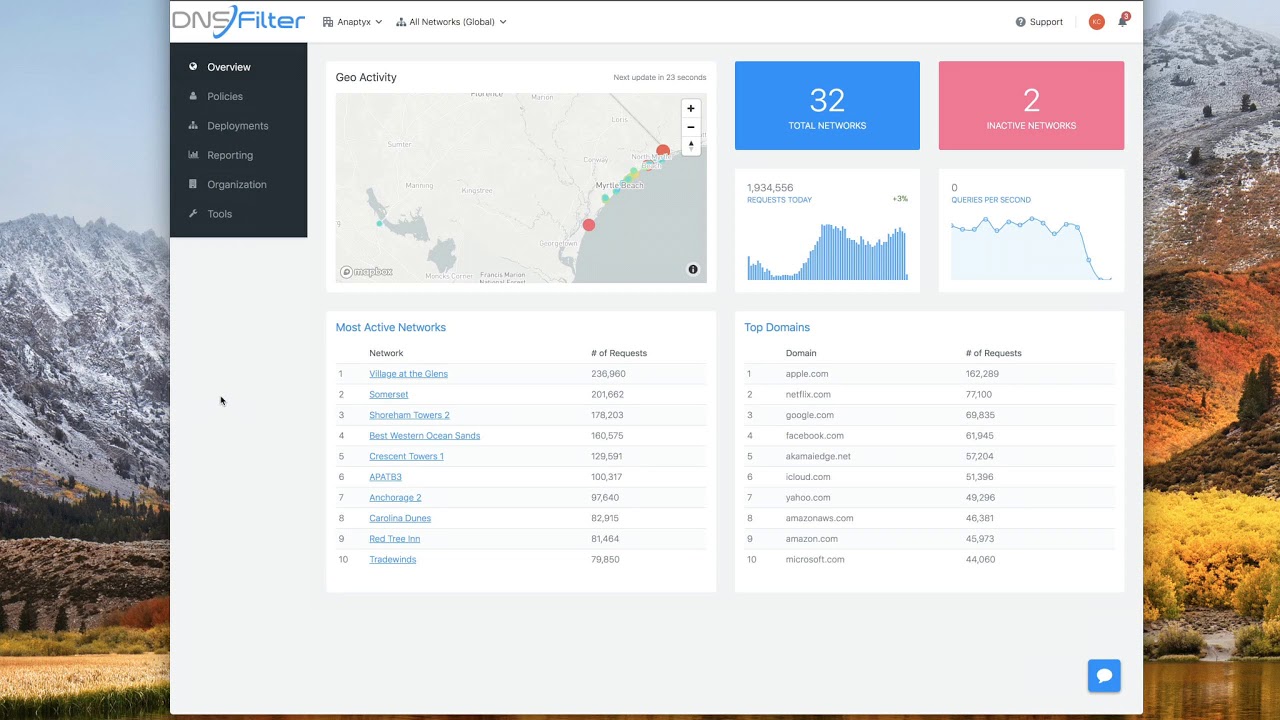The image size is (1280, 720).
Task: Zoom in on the Geo Activity map
Action: pos(690,109)
